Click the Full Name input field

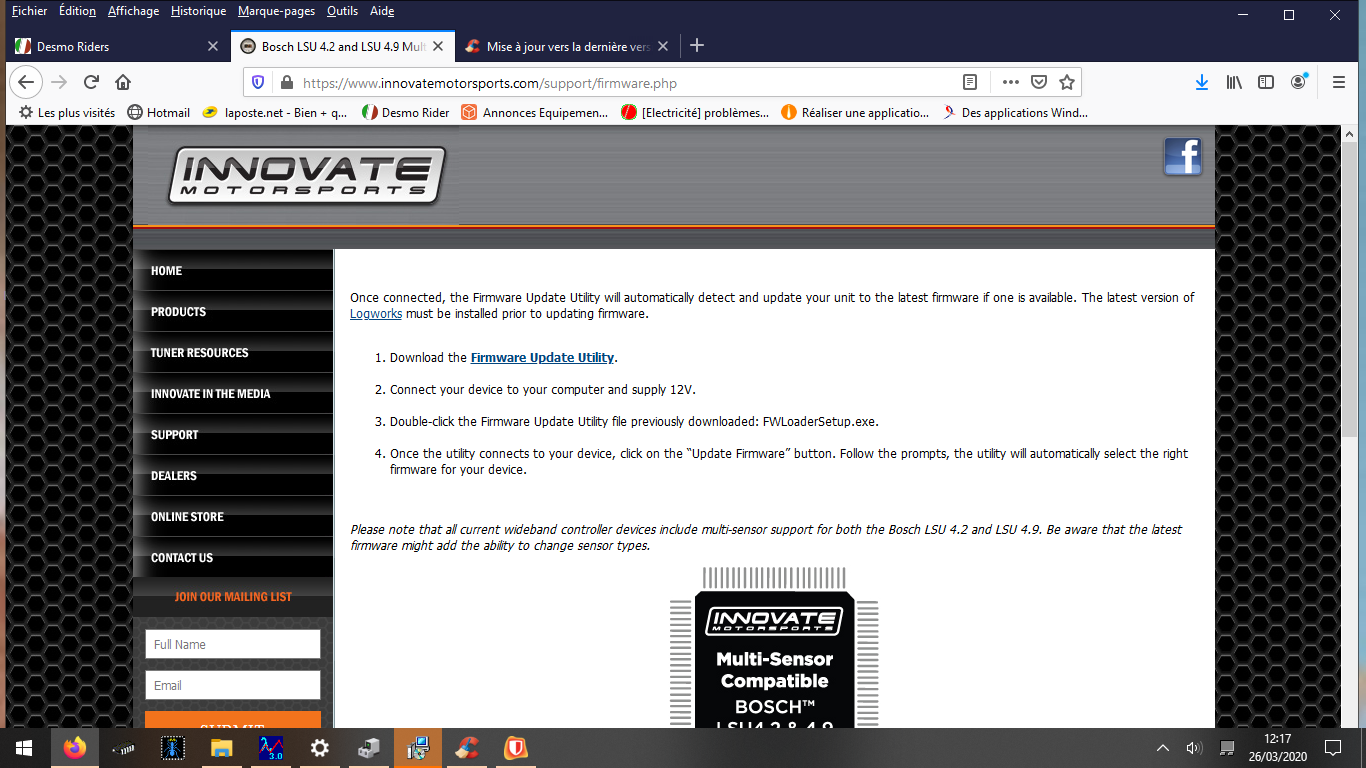click(233, 644)
